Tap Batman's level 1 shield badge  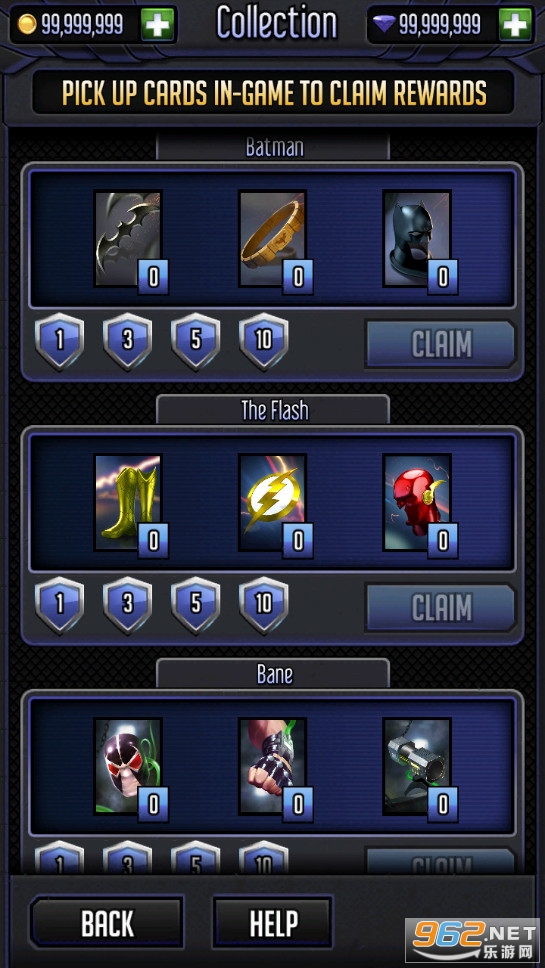point(60,341)
